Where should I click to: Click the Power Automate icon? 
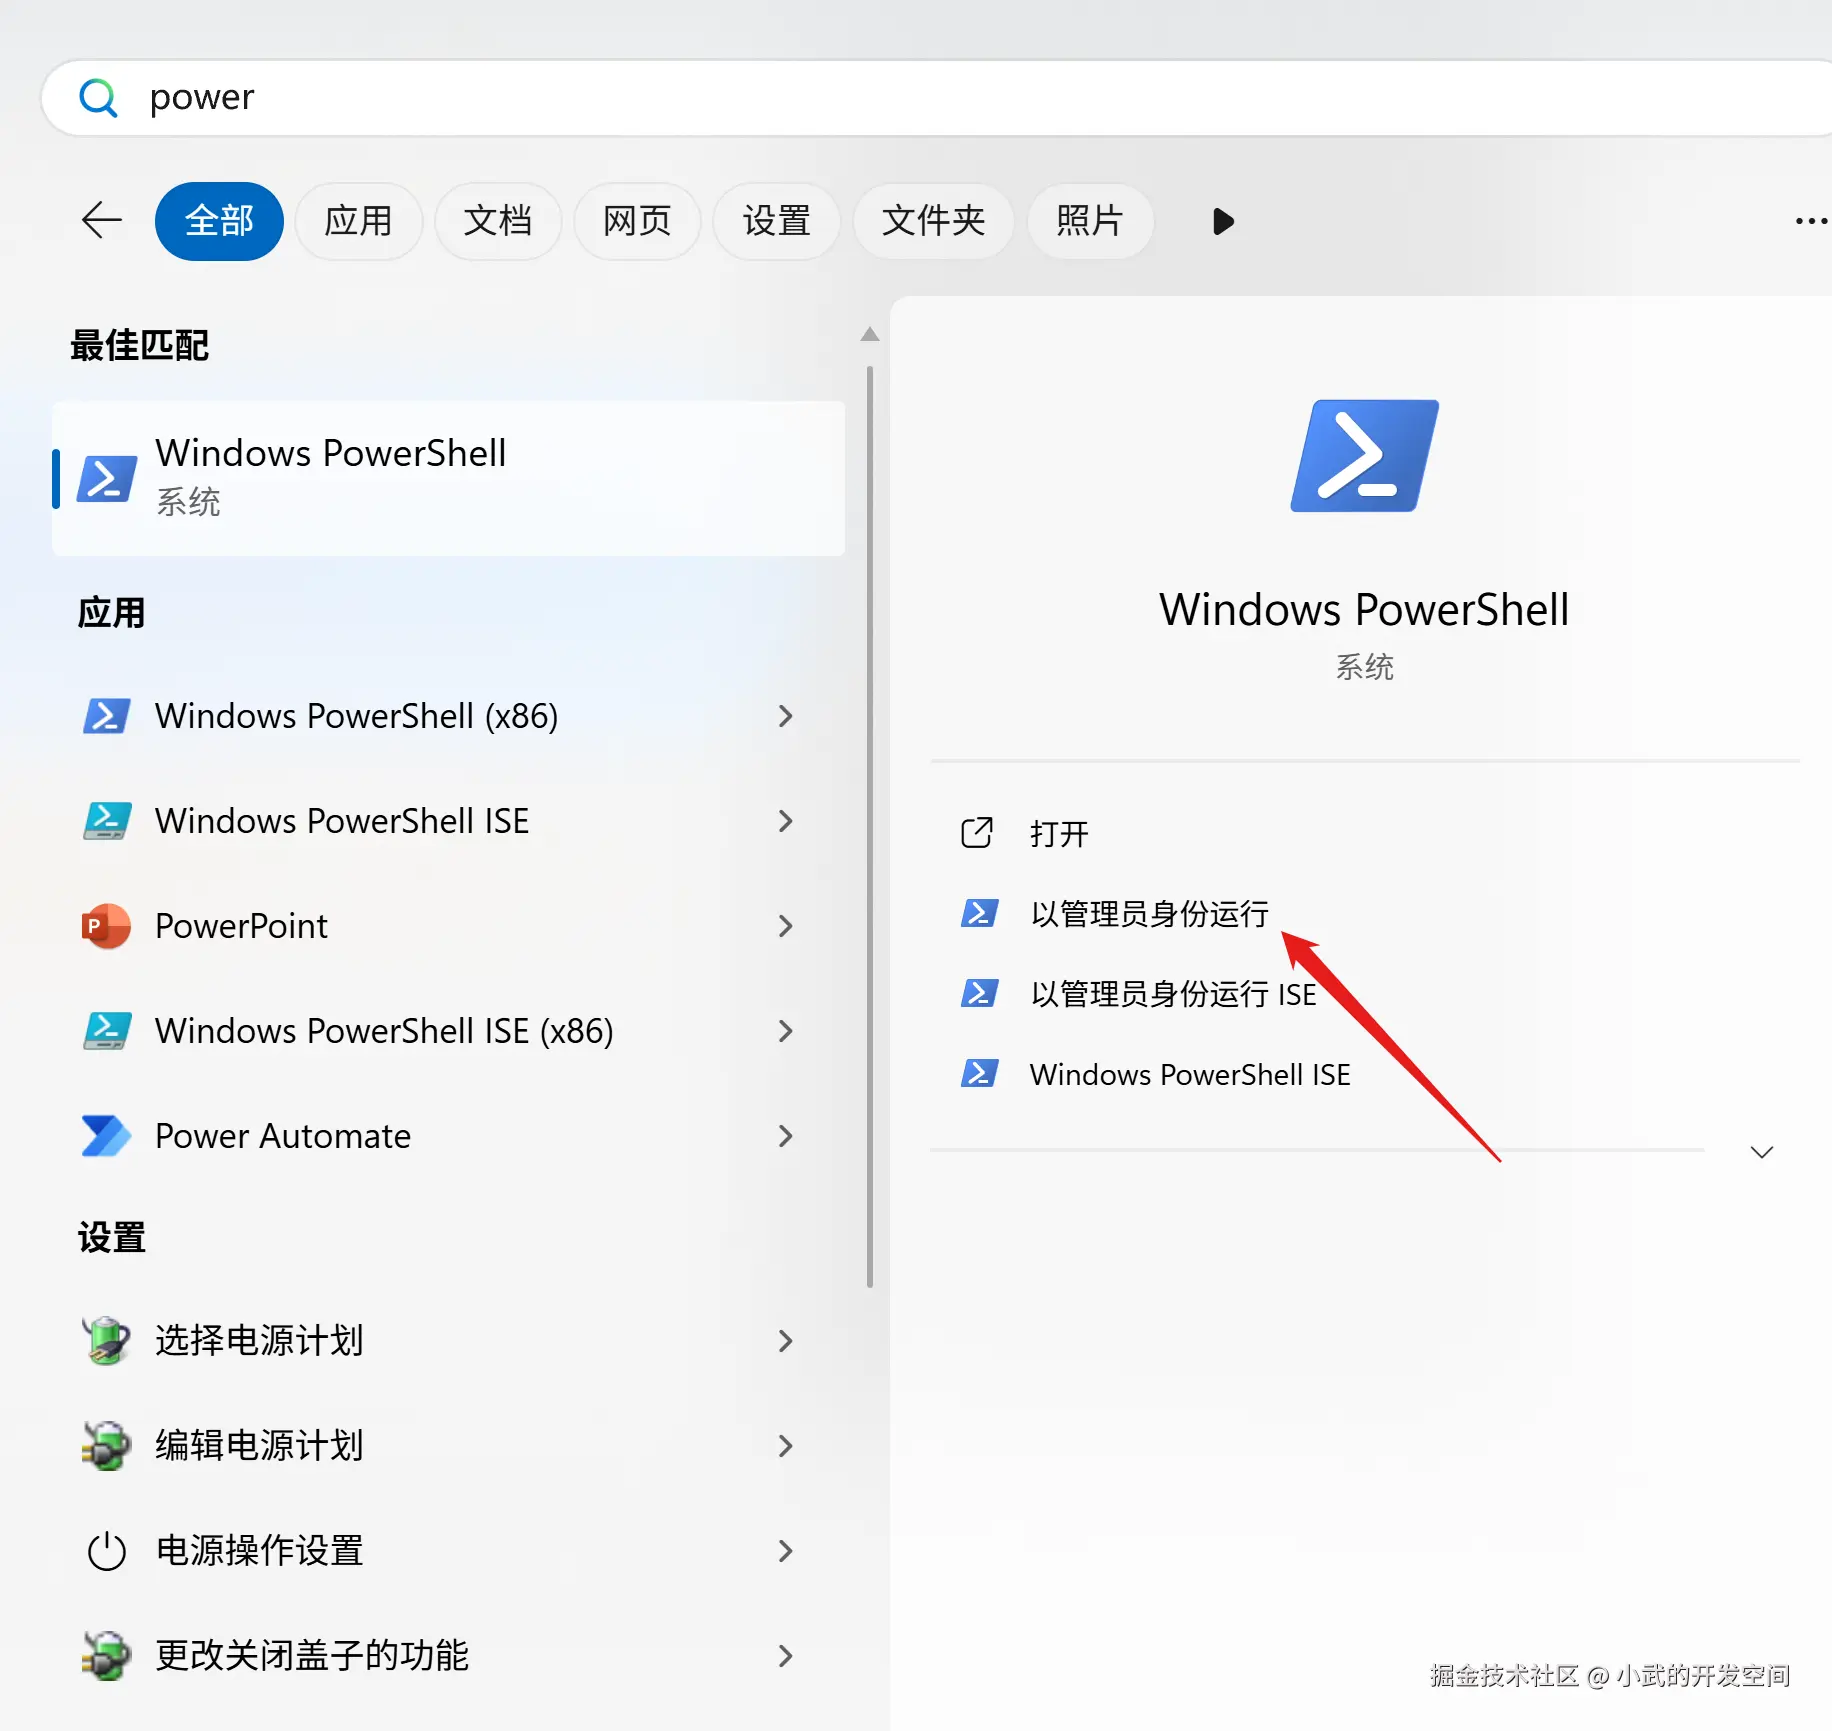click(106, 1136)
